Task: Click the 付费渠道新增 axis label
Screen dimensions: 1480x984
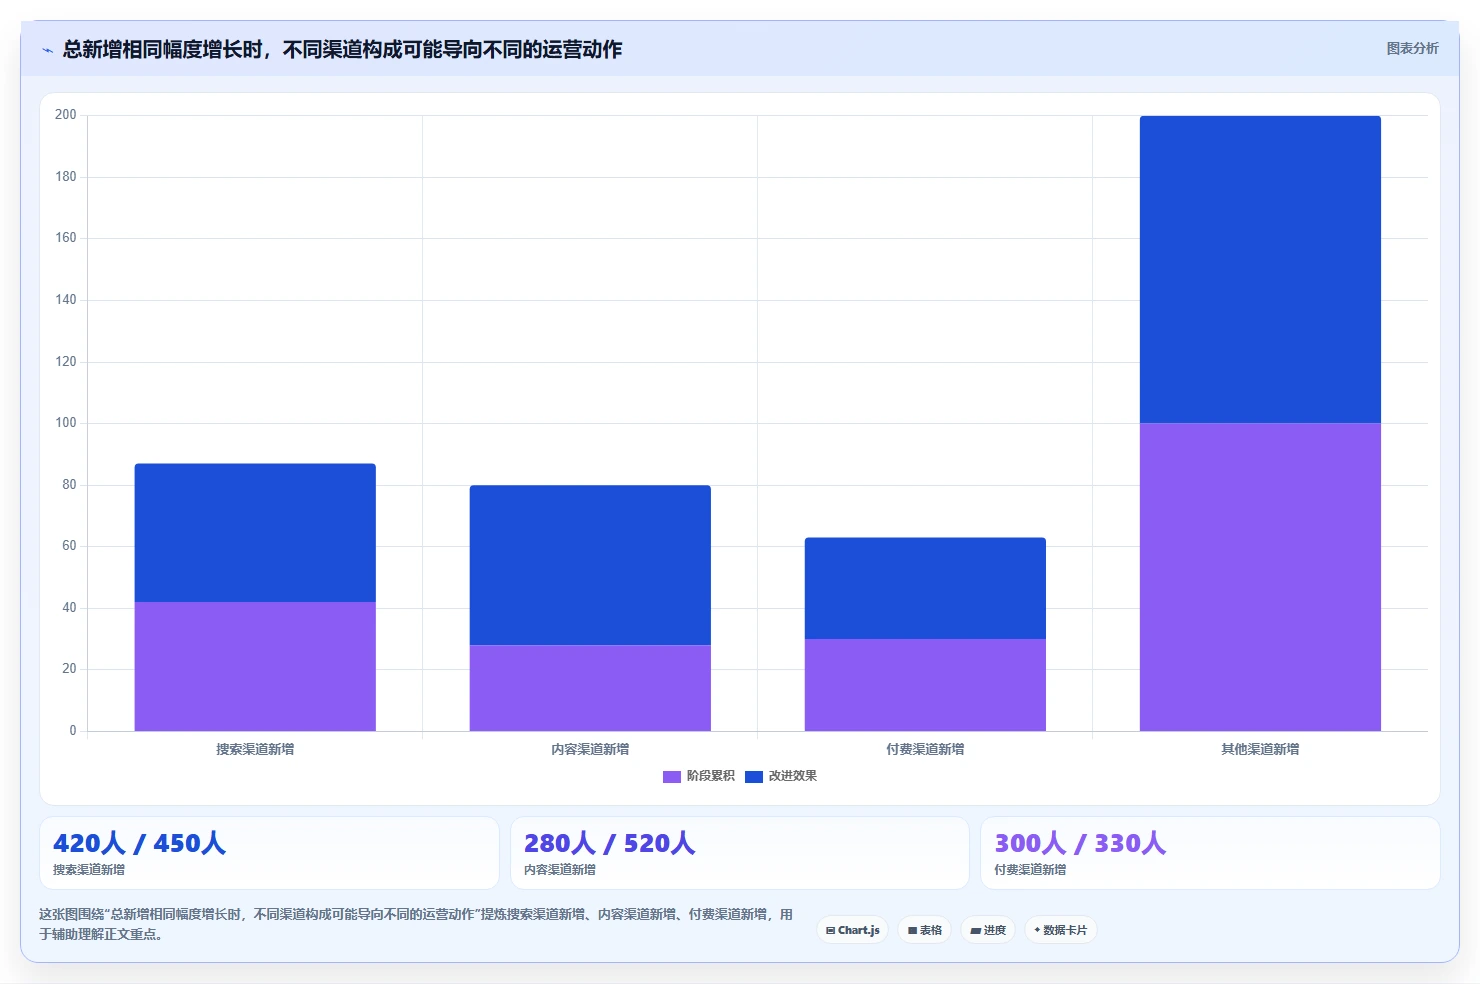Action: 925,749
